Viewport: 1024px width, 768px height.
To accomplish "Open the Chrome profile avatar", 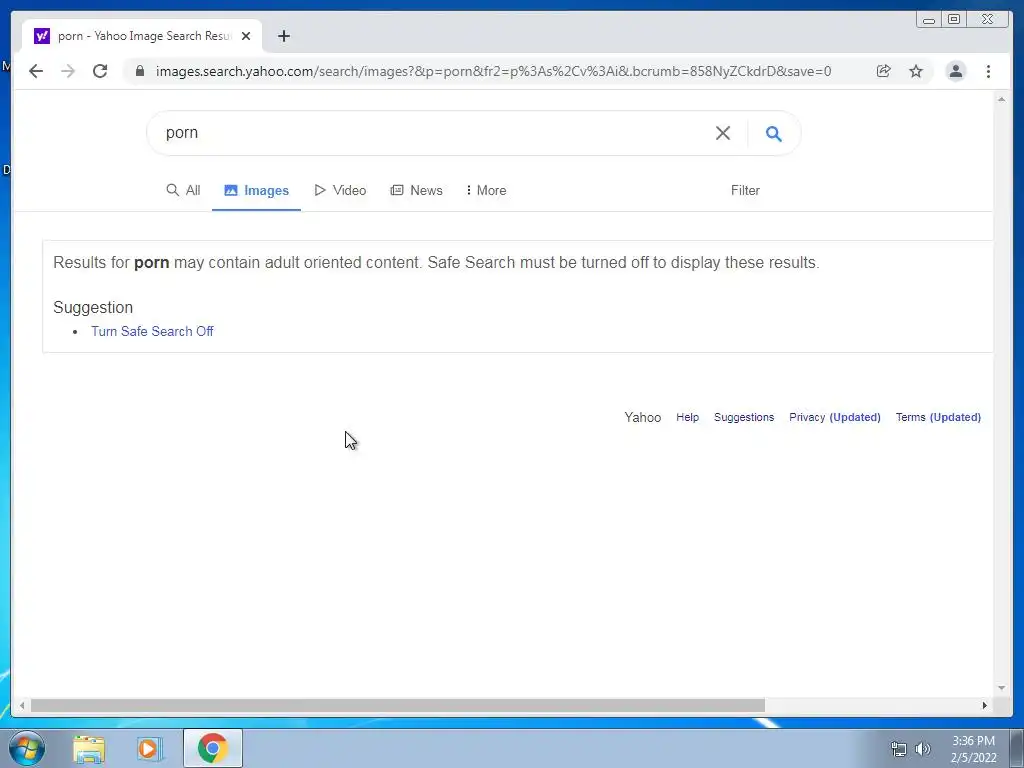I will click(x=955, y=71).
